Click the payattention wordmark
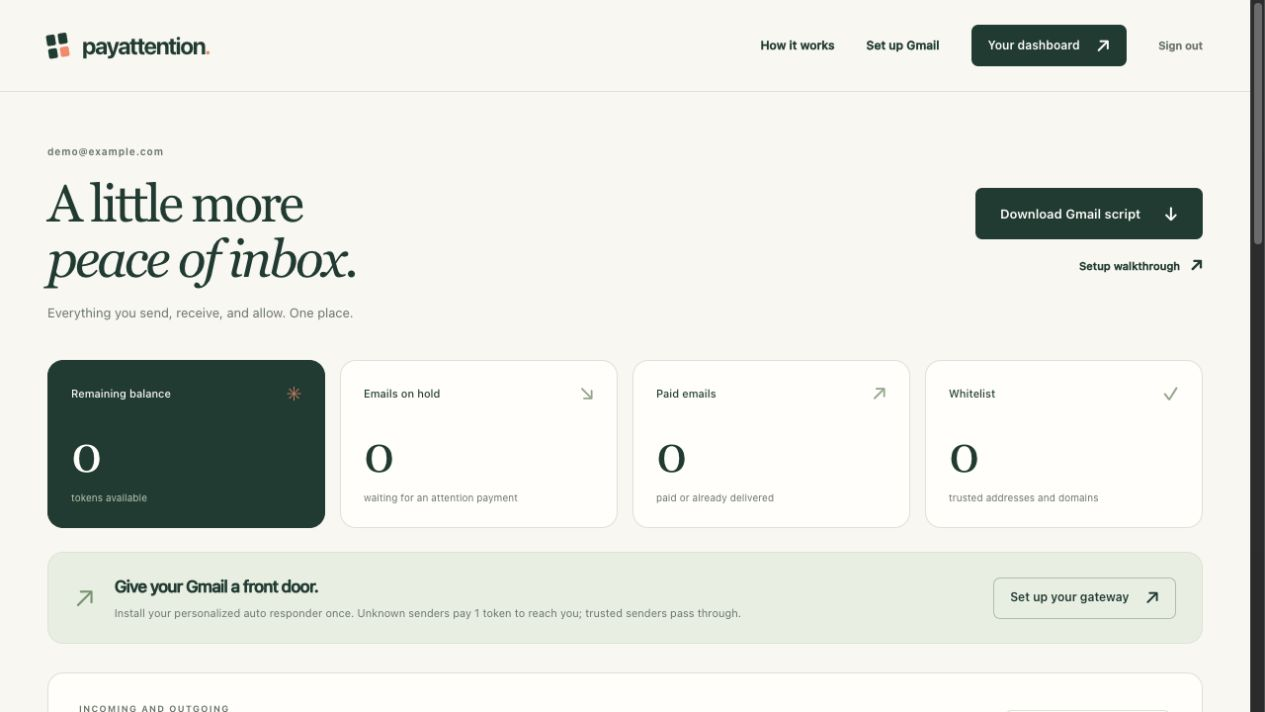Screen dimensions: 1265x712 [x=146, y=47]
